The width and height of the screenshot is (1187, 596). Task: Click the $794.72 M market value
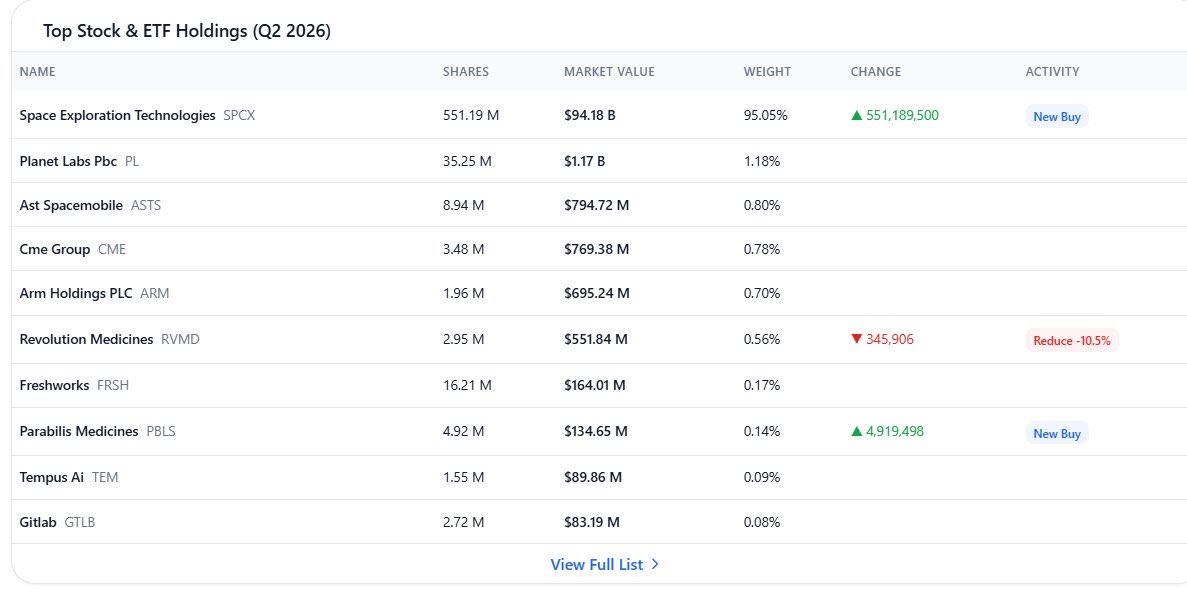(597, 204)
